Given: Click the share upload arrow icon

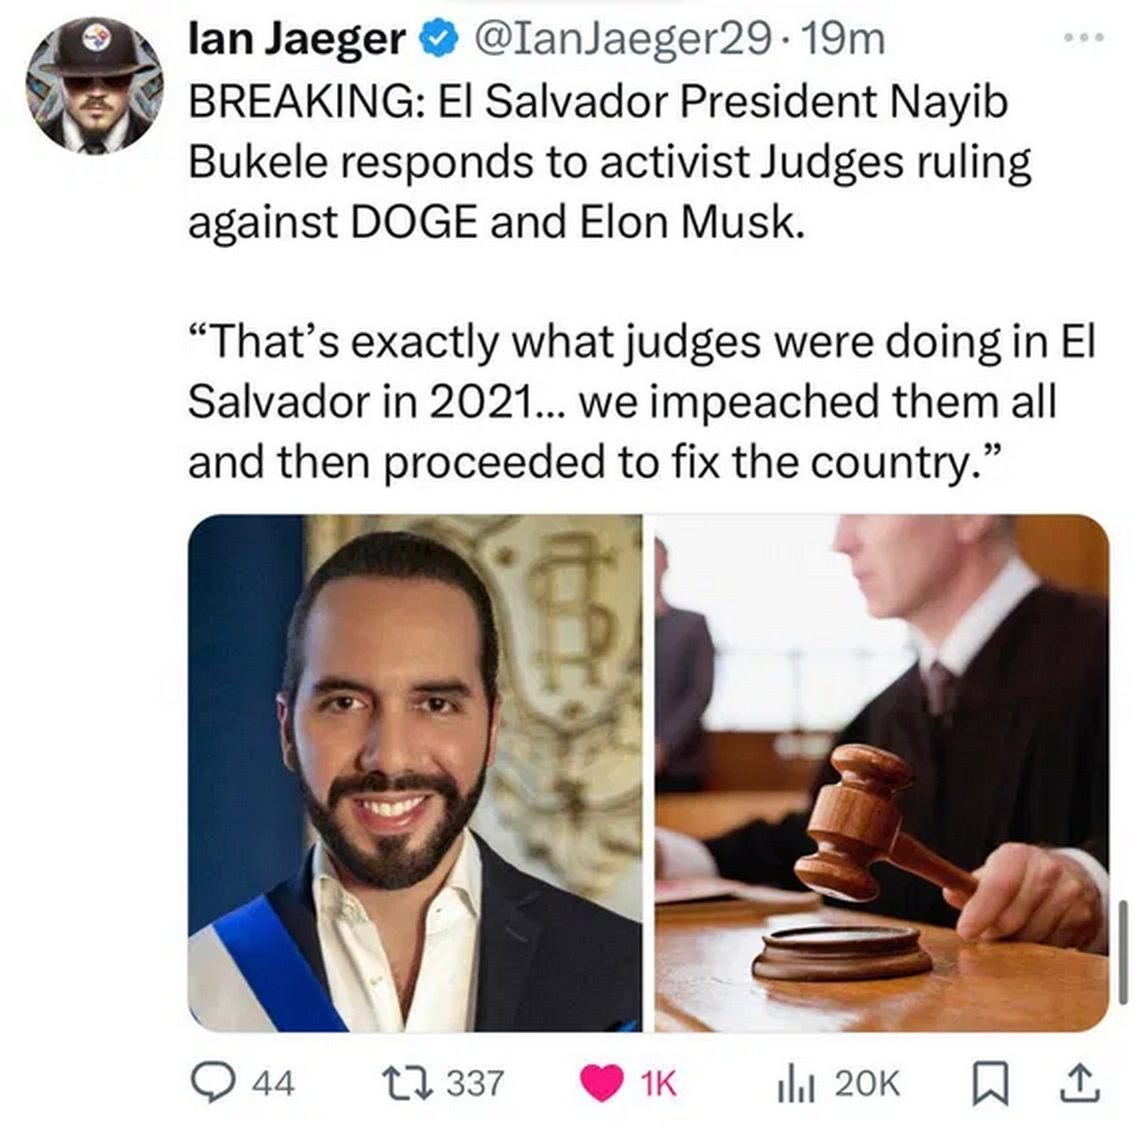Looking at the screenshot, I should point(1080,1082).
